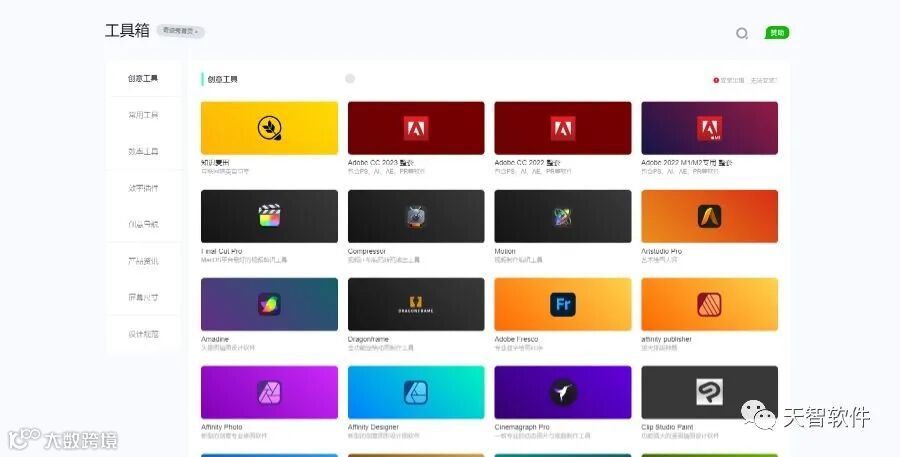This screenshot has width=900, height=457.
Task: Click the Cinemagraph Pro icon
Action: (562, 393)
